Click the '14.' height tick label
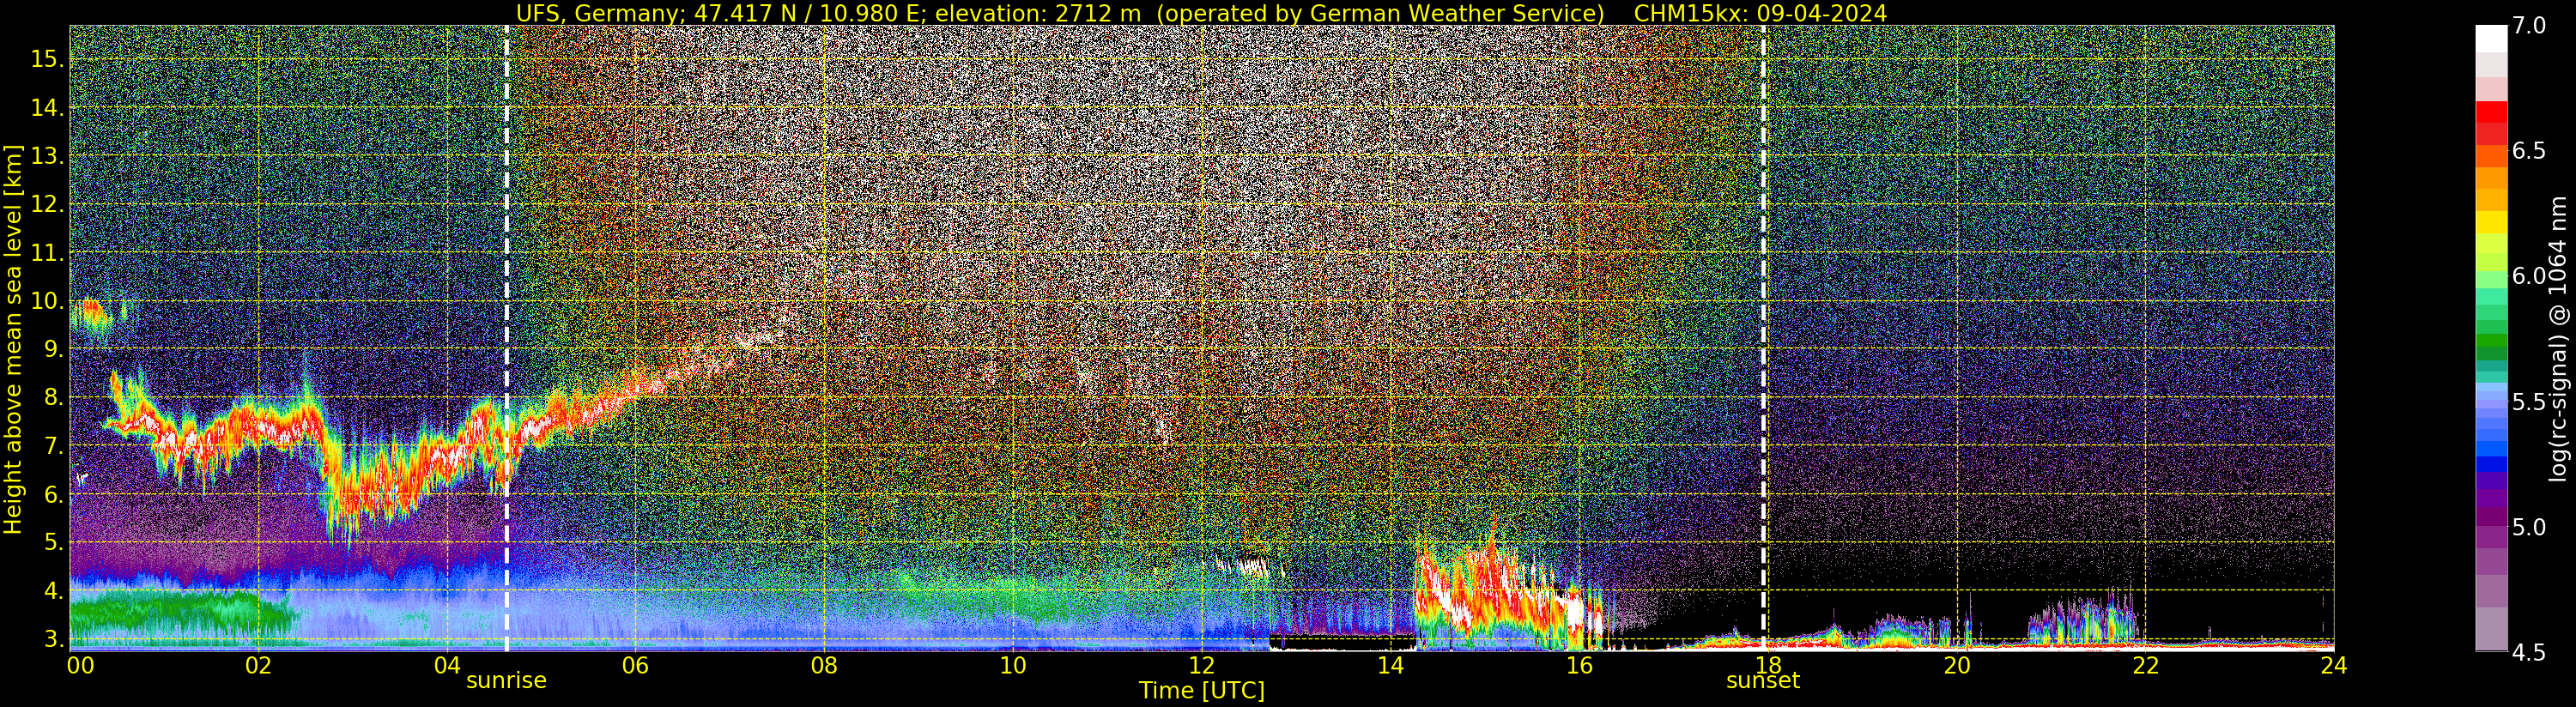The image size is (2576, 707). coord(47,108)
